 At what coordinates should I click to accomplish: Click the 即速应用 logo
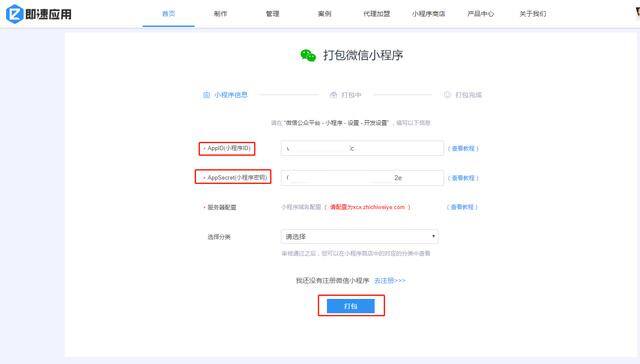(39, 14)
